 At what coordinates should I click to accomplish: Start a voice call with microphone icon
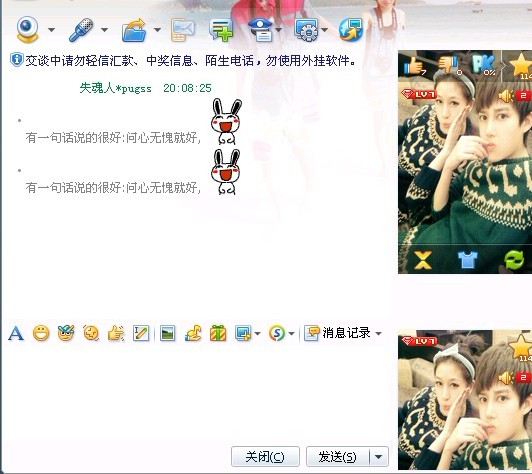coord(81,30)
